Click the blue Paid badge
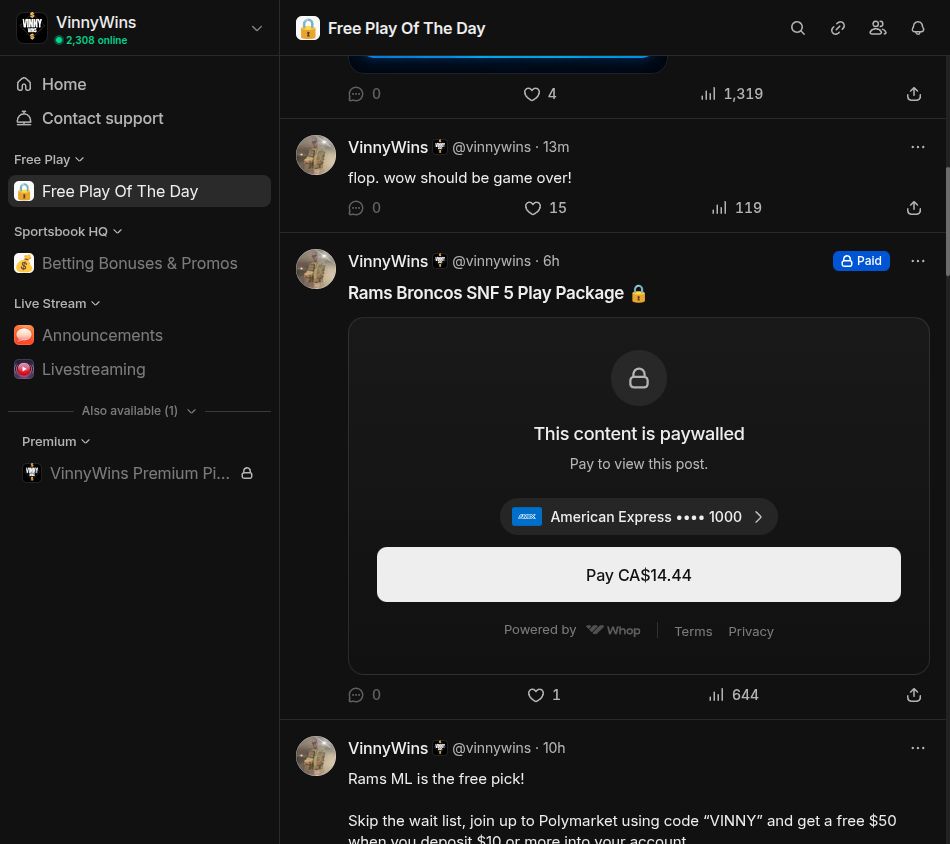The image size is (950, 844). [861, 261]
